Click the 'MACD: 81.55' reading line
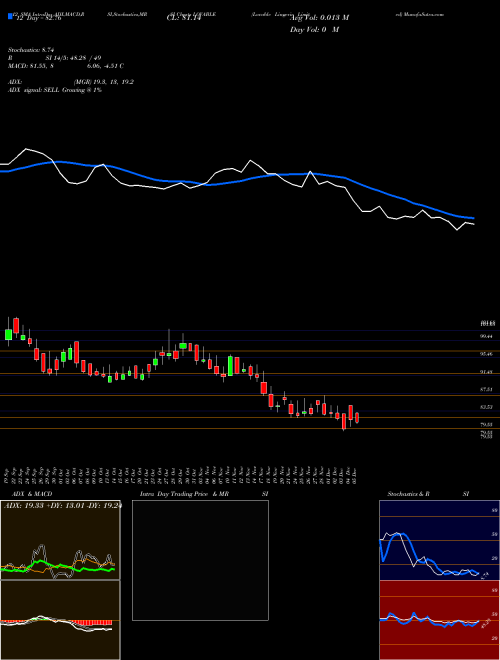 point(66,66)
